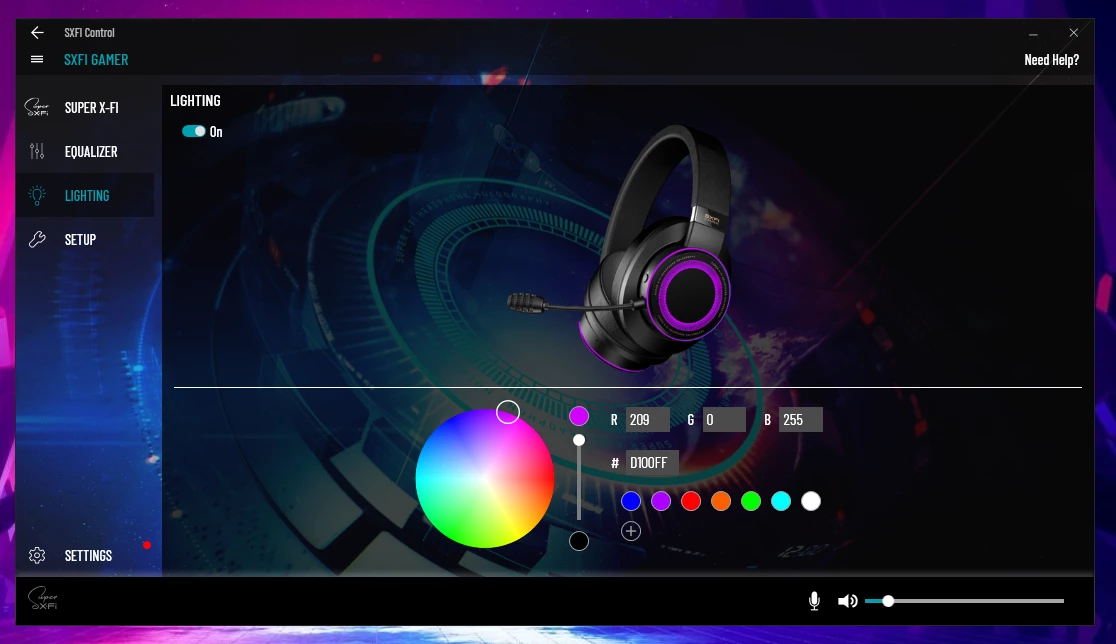Click the Super X-Fi logo icon in sidebar

[36, 107]
